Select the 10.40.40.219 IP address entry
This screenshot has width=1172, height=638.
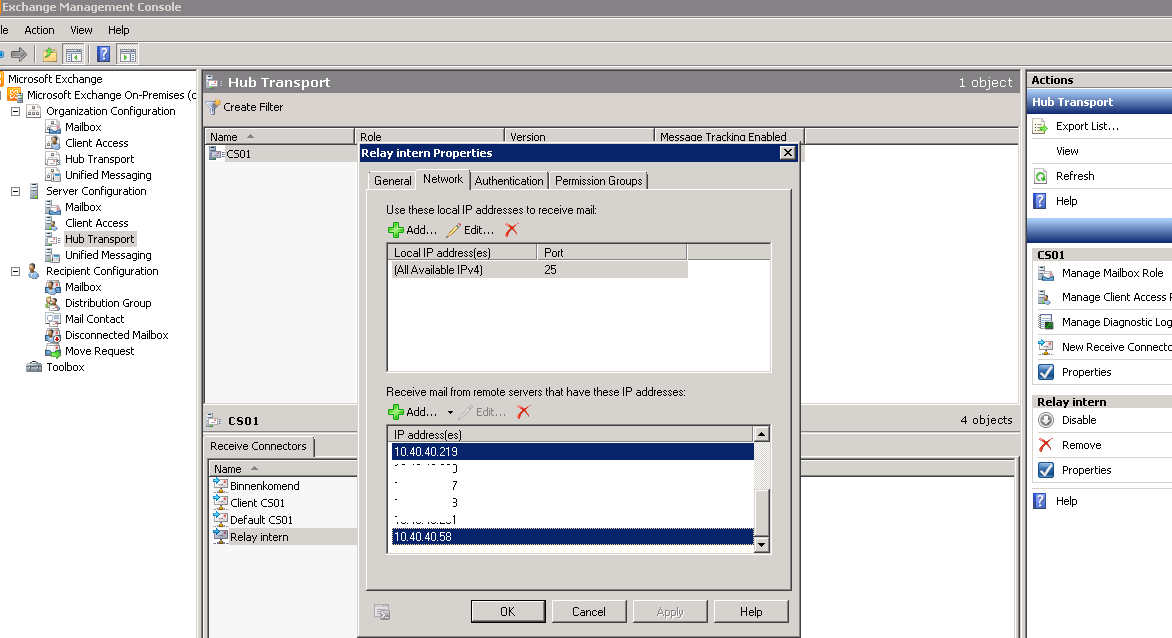point(573,452)
